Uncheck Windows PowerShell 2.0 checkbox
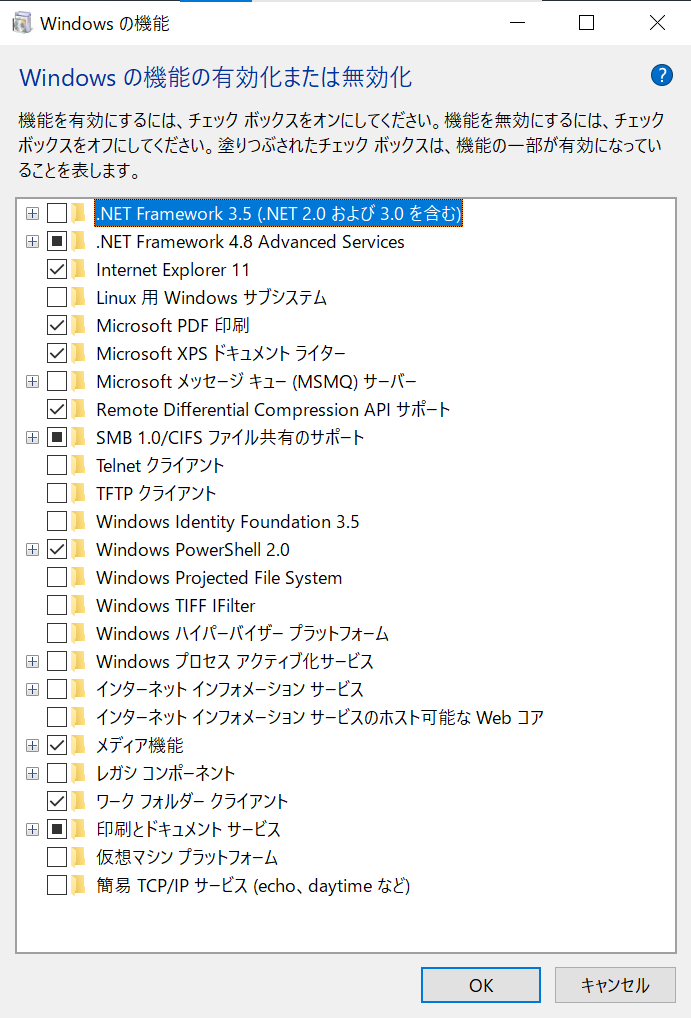 57,549
